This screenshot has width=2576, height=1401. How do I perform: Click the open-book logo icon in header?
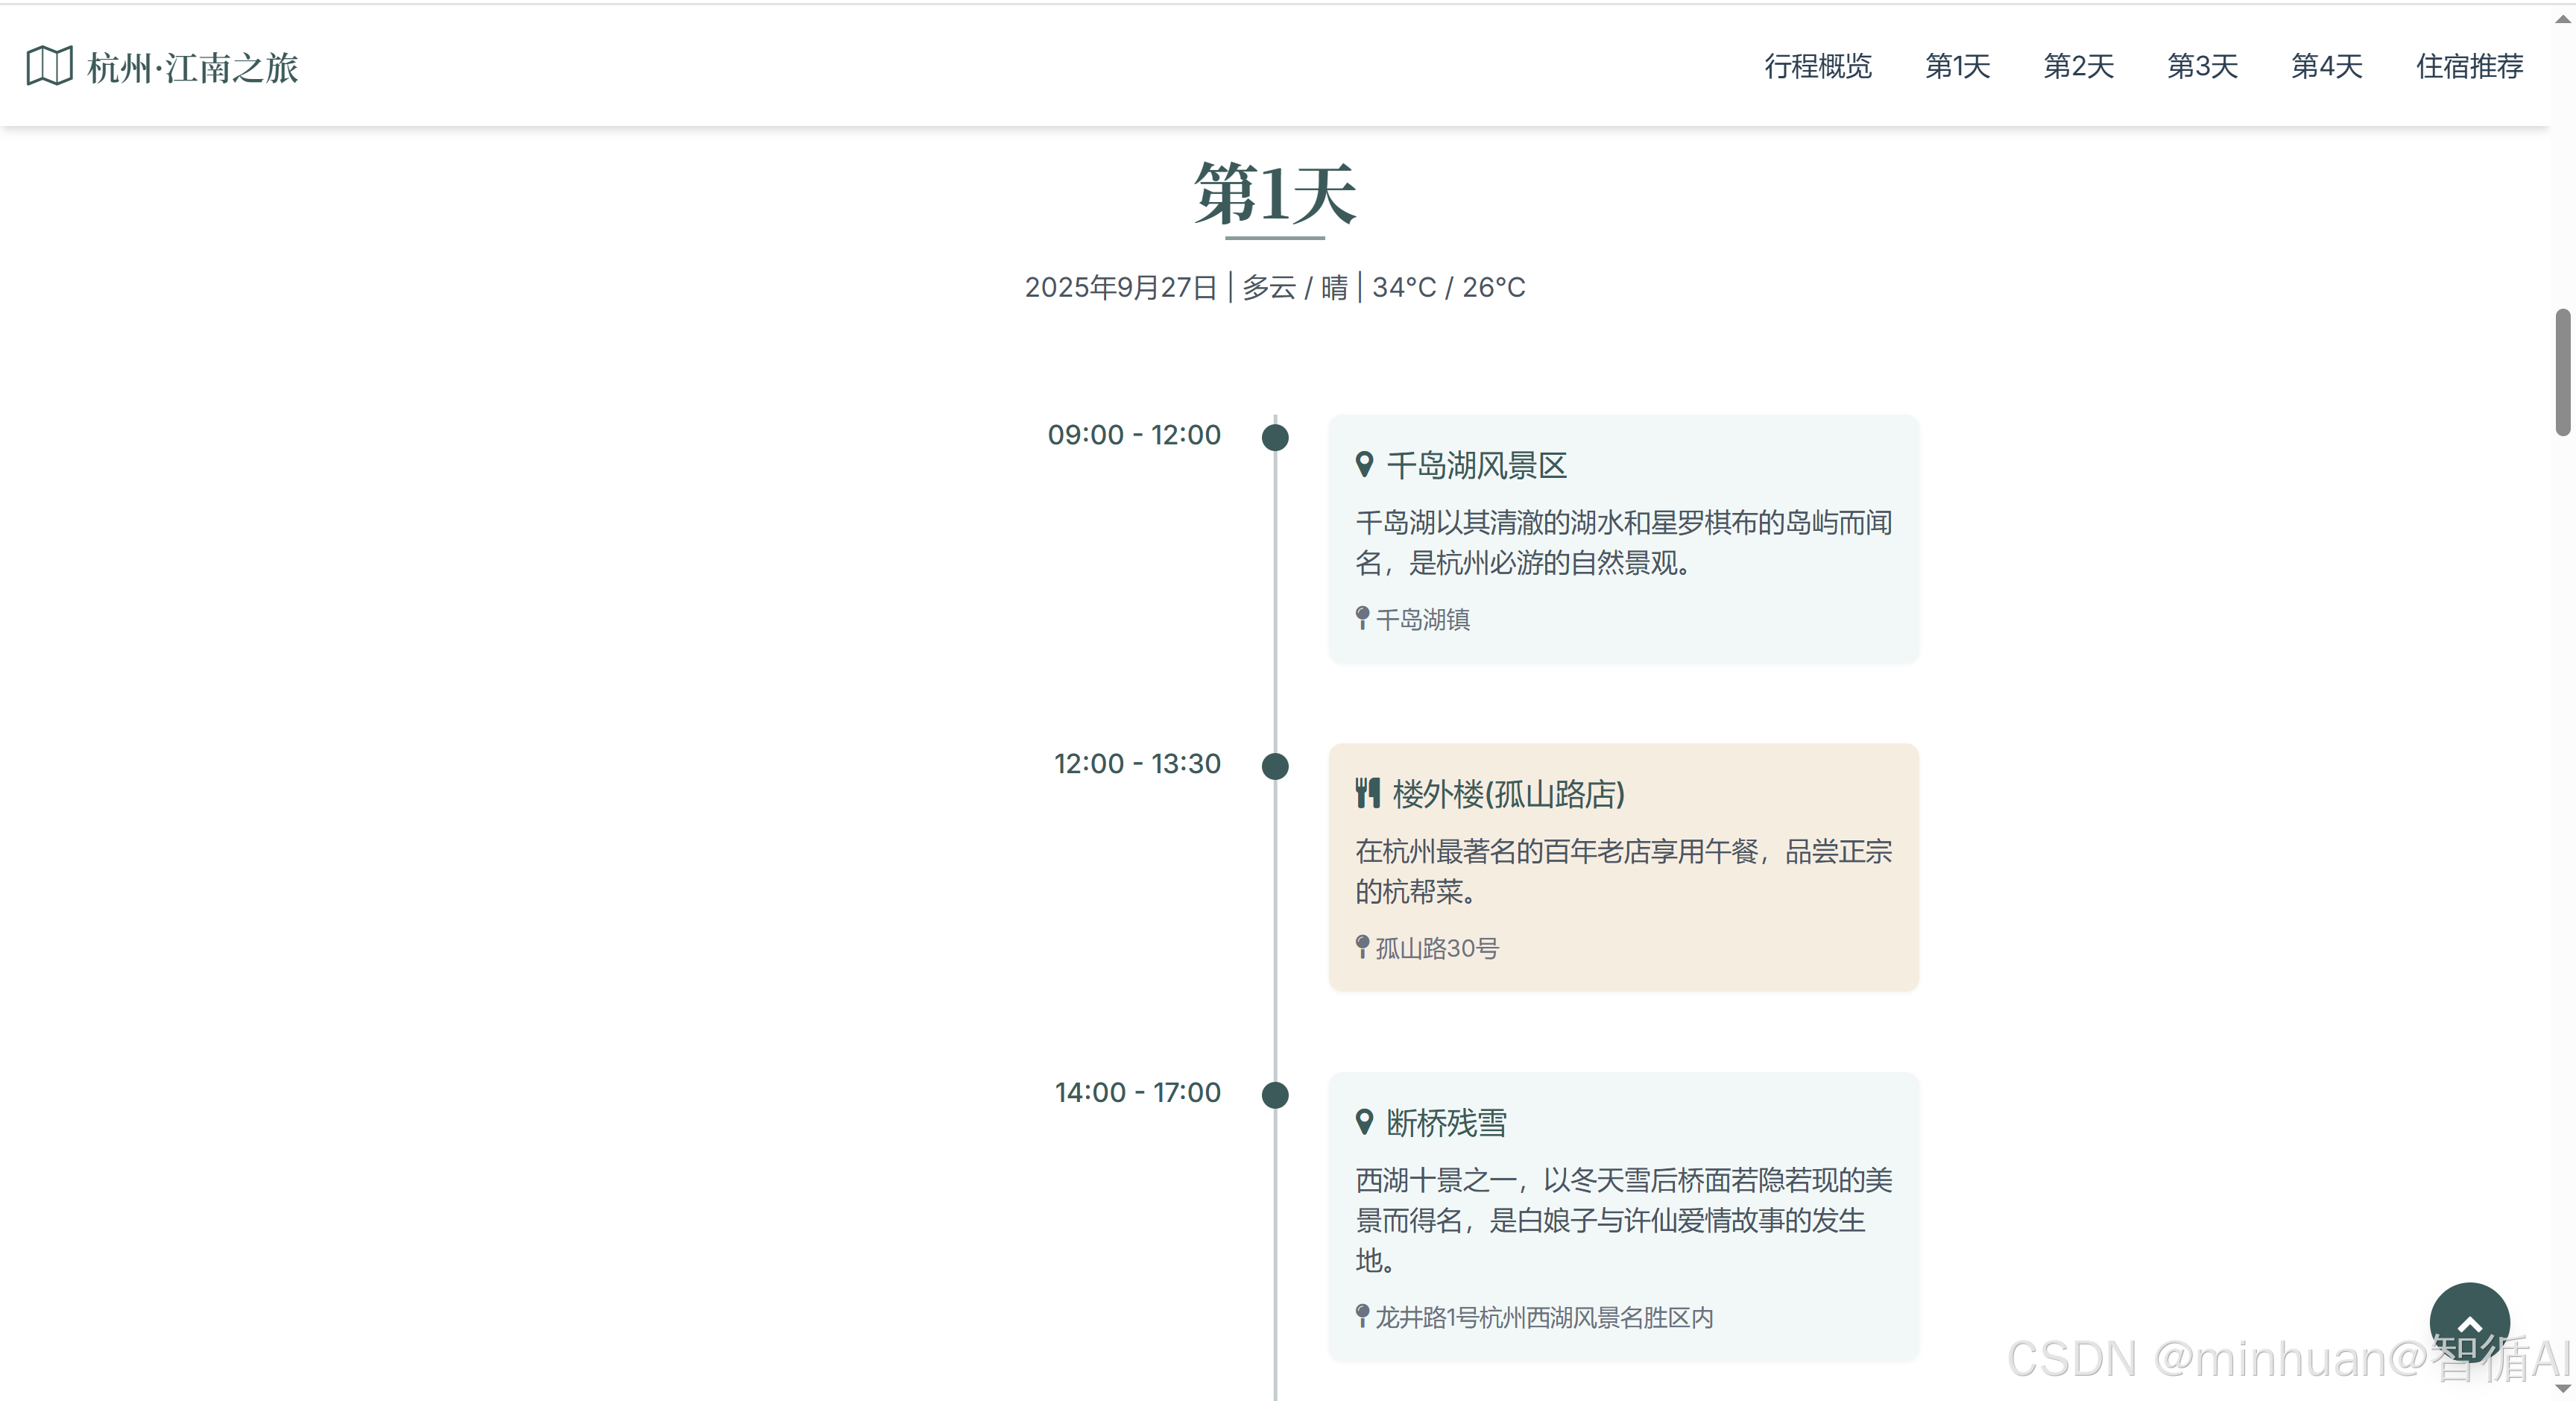pyautogui.click(x=49, y=66)
